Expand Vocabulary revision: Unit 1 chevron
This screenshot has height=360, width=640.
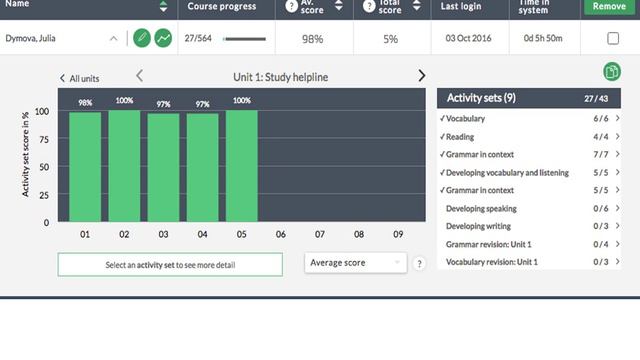[x=618, y=262]
